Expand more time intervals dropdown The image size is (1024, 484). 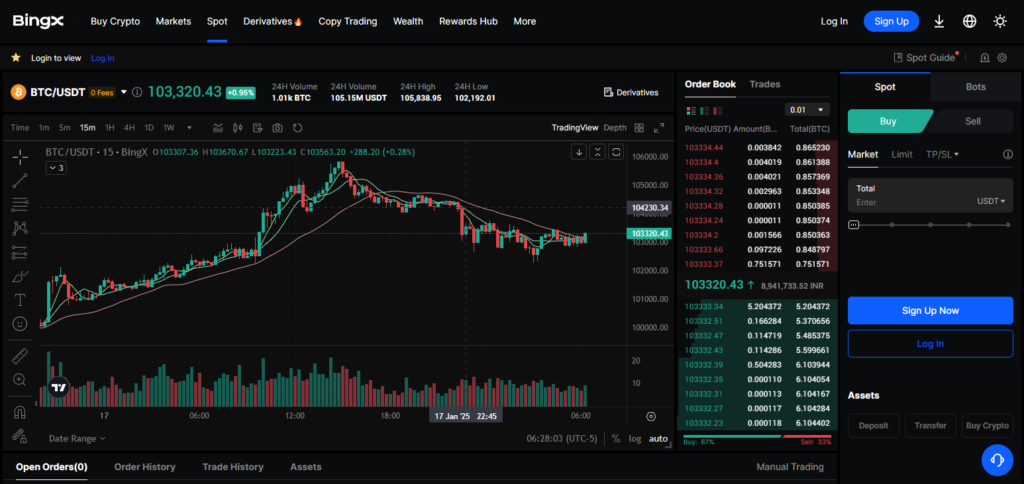189,127
